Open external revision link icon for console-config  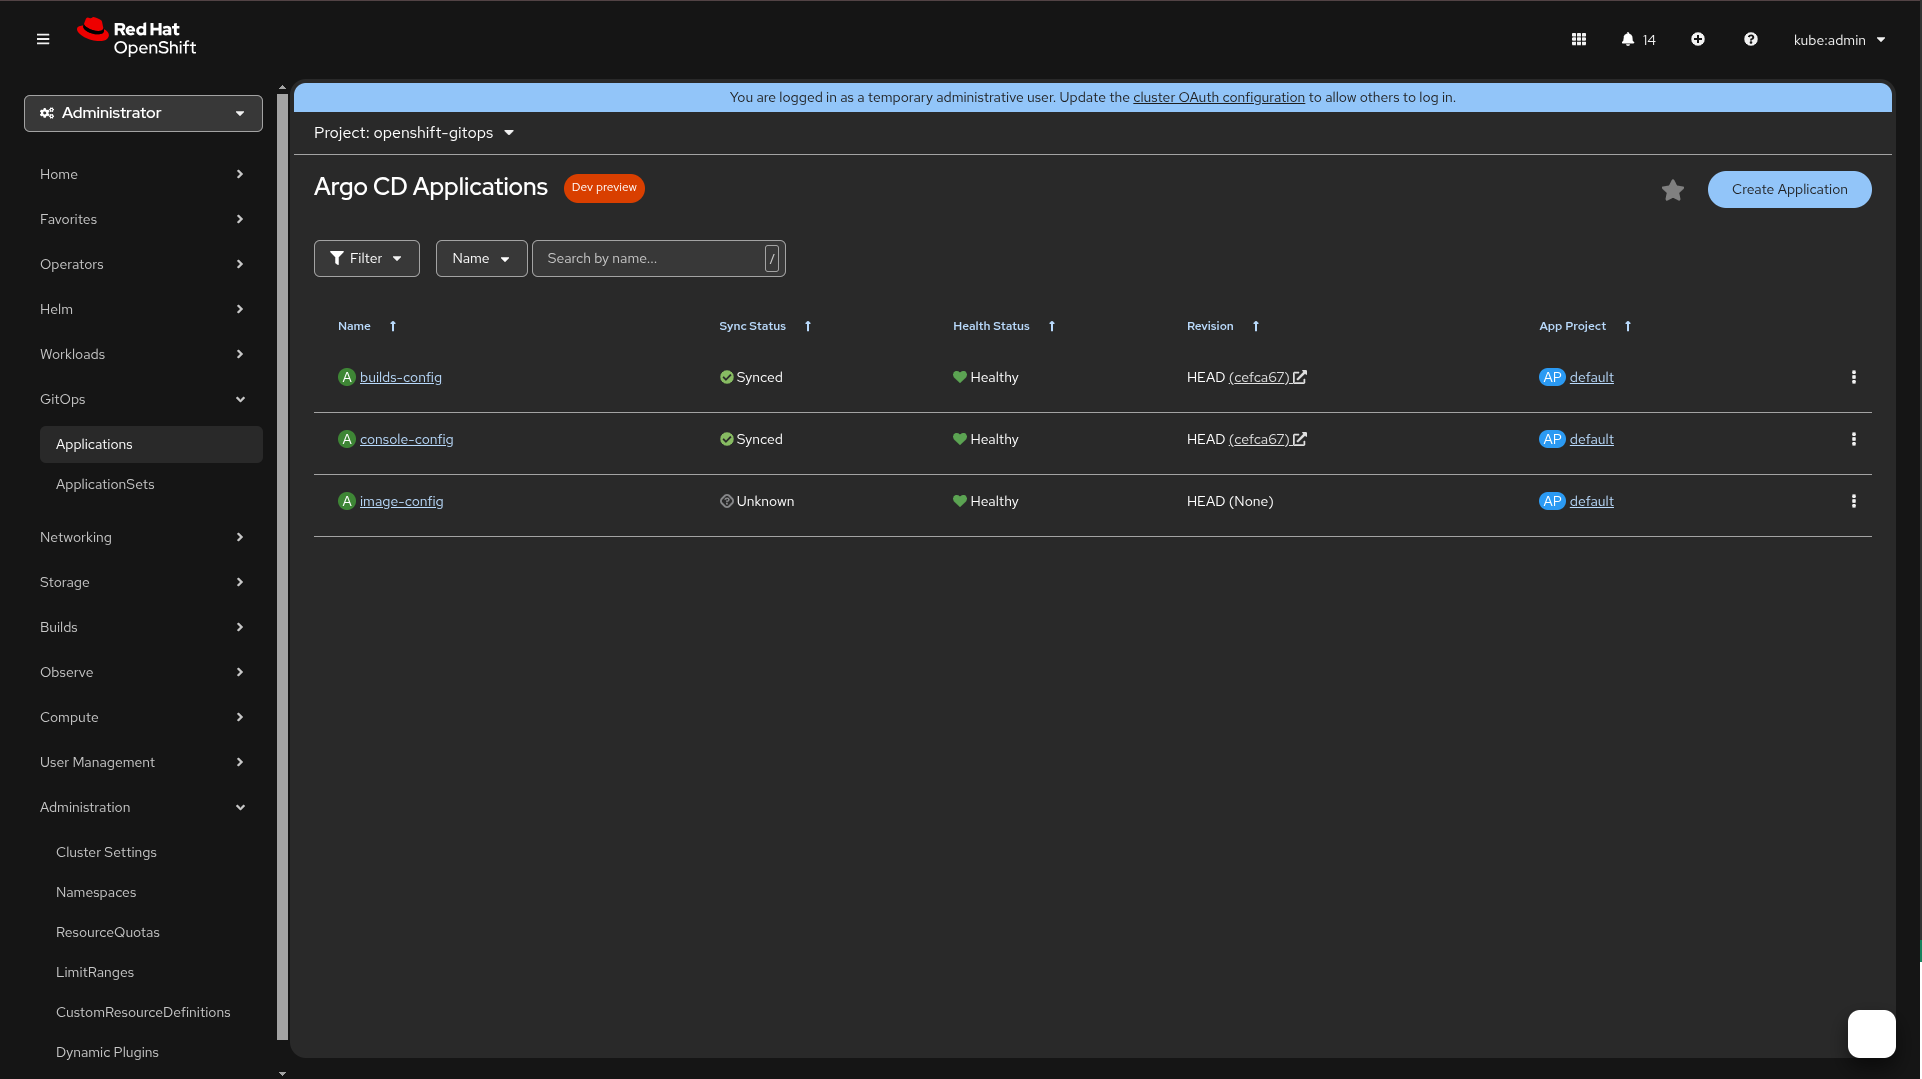[x=1300, y=440]
